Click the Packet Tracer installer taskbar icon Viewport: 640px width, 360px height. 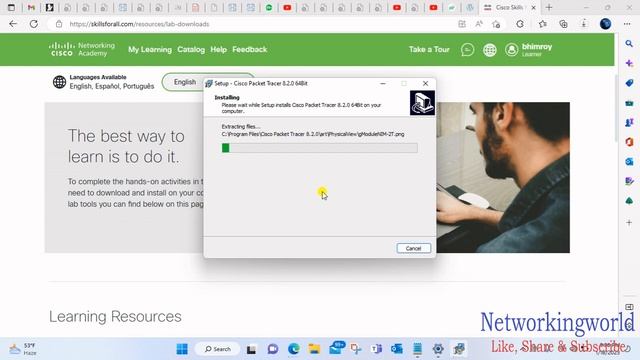coord(459,349)
